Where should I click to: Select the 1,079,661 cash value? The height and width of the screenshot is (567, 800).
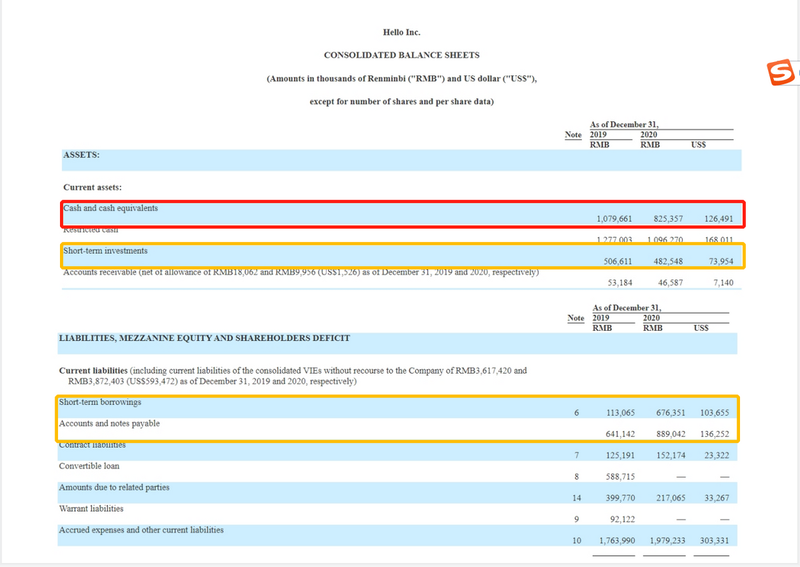click(614, 219)
